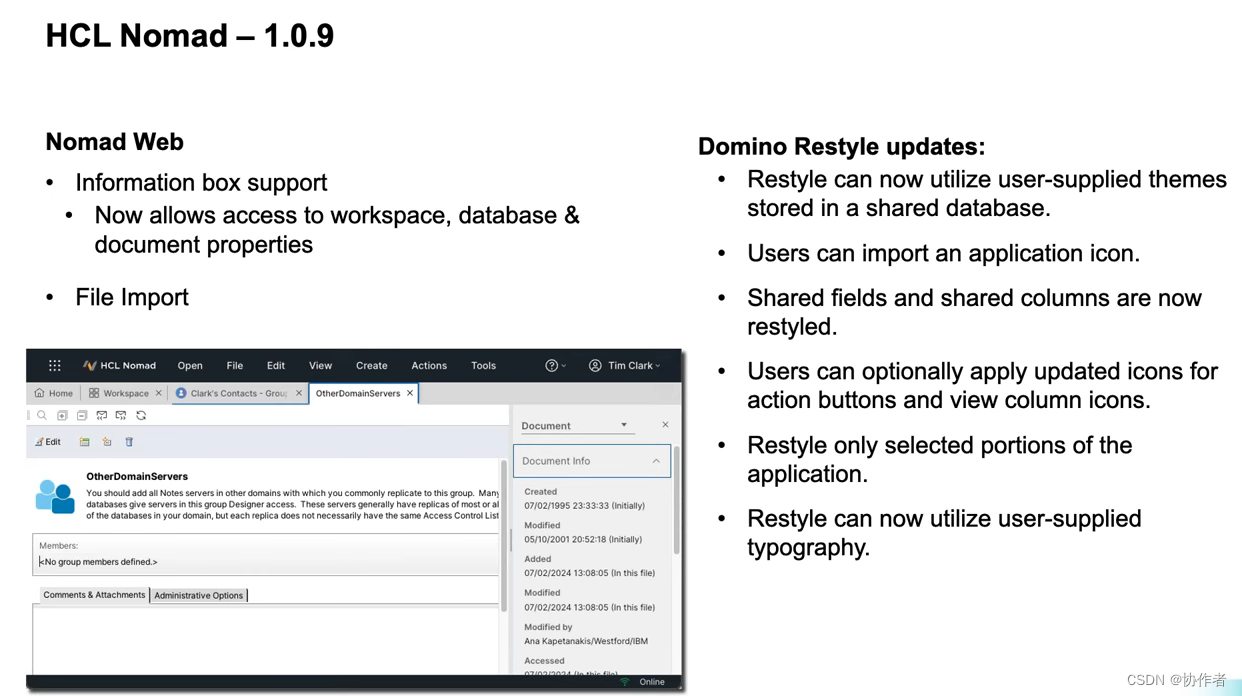Click the 'Information box support' bullet
The height and width of the screenshot is (696, 1242).
[x=201, y=182]
